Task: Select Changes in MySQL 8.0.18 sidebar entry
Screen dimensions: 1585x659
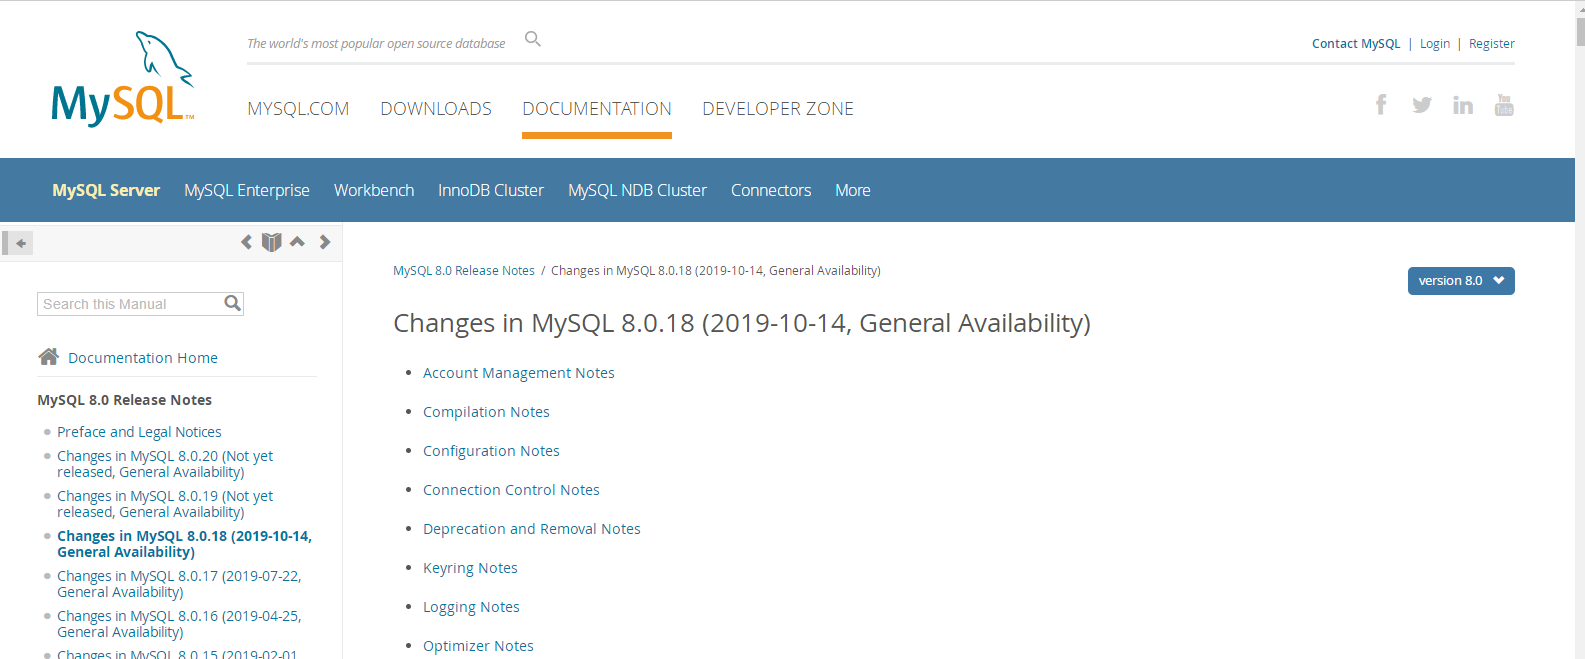Action: (x=184, y=544)
